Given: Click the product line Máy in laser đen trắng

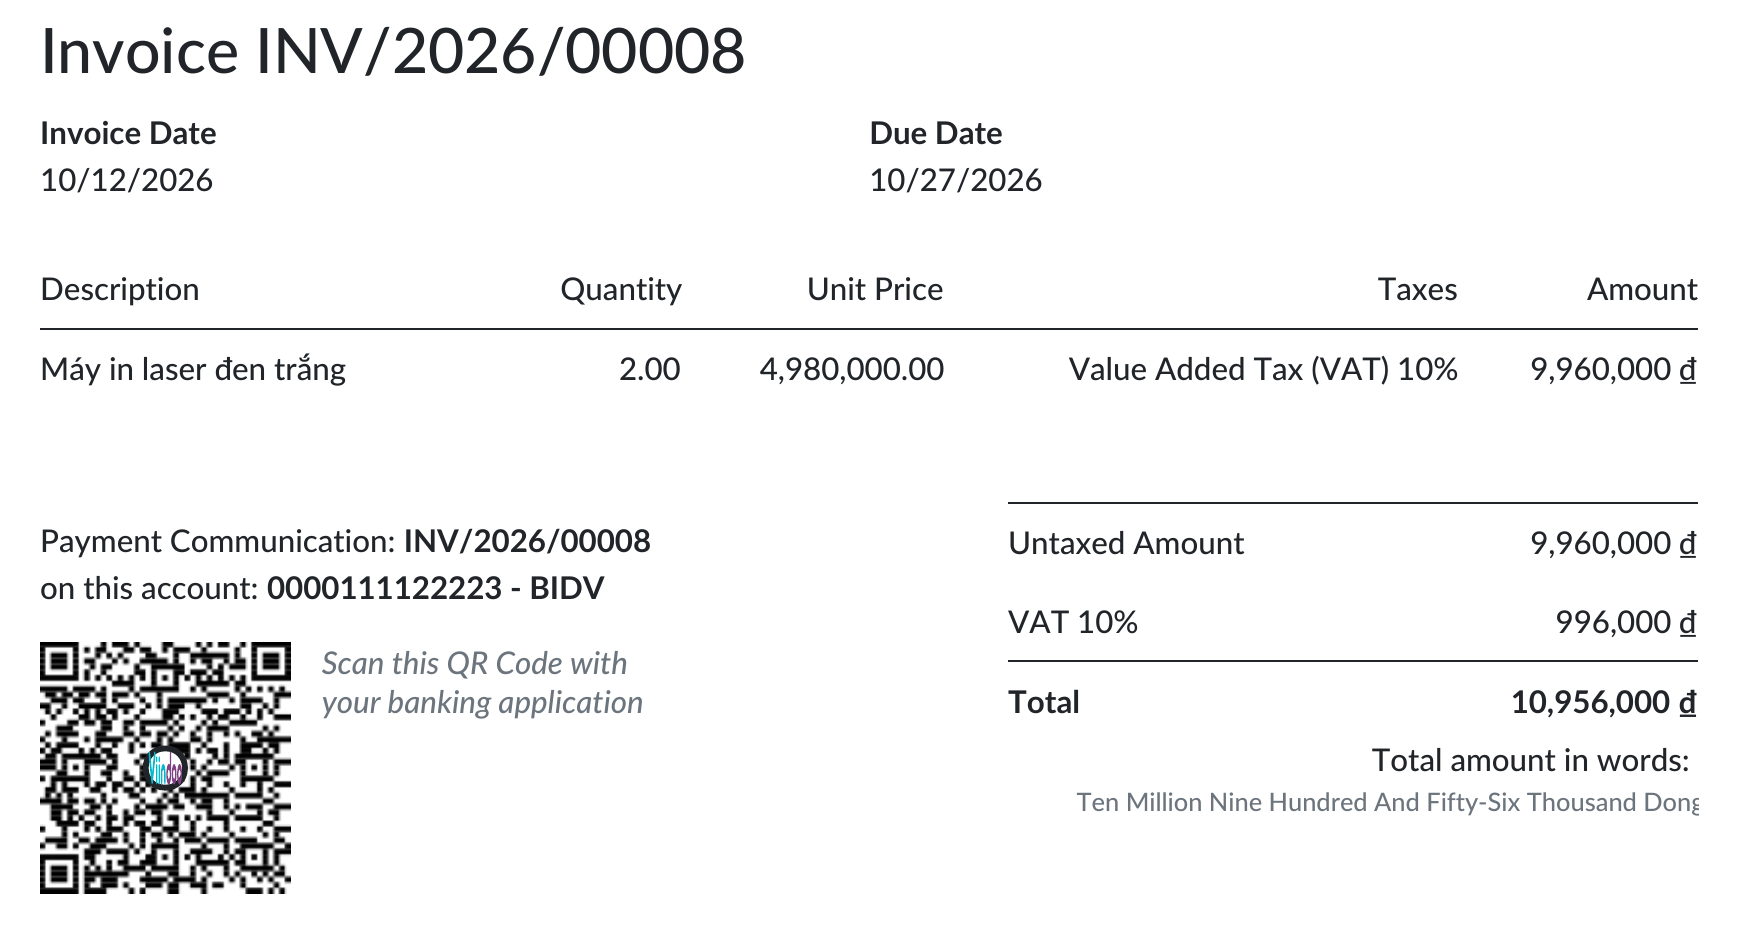Looking at the screenshot, I should click(193, 369).
